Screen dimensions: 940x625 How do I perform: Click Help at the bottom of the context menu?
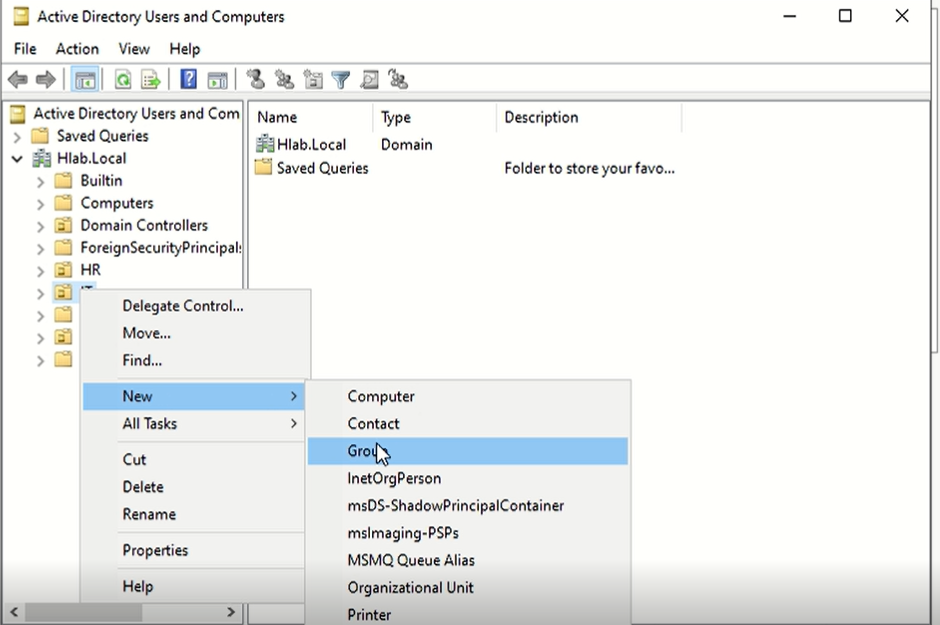coord(195,586)
